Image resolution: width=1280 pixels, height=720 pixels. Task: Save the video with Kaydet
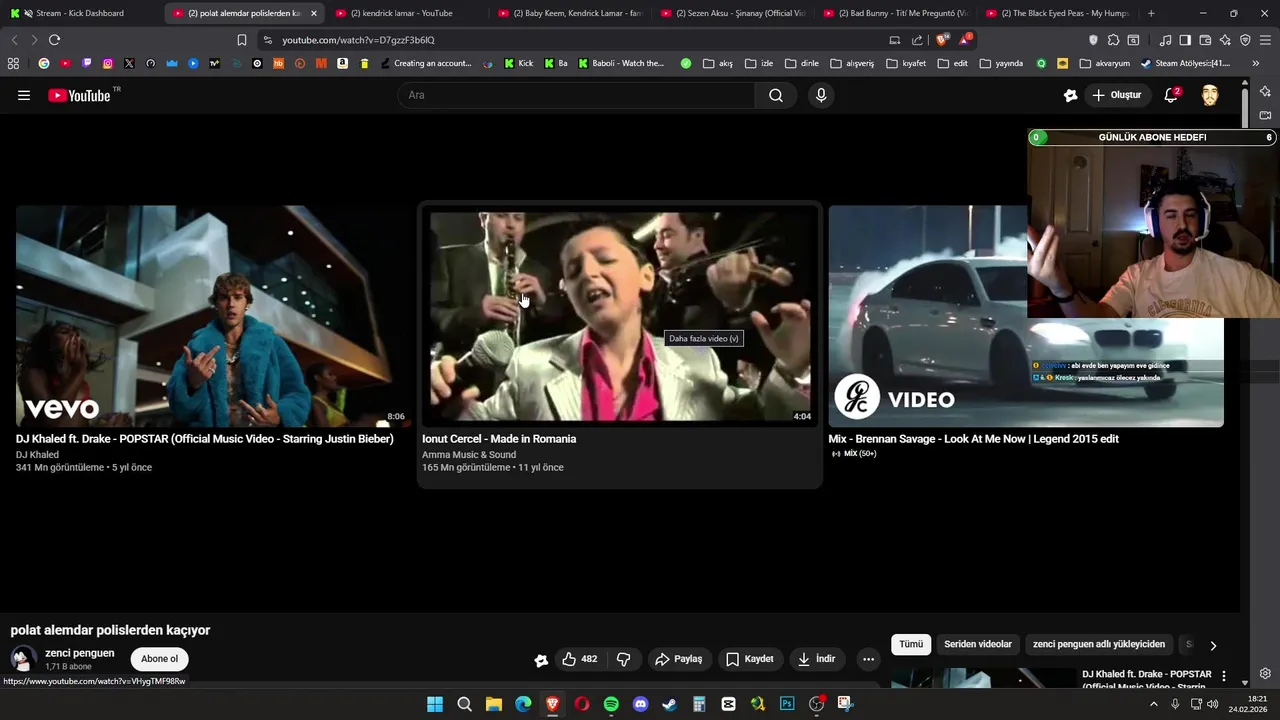pyautogui.click(x=750, y=659)
